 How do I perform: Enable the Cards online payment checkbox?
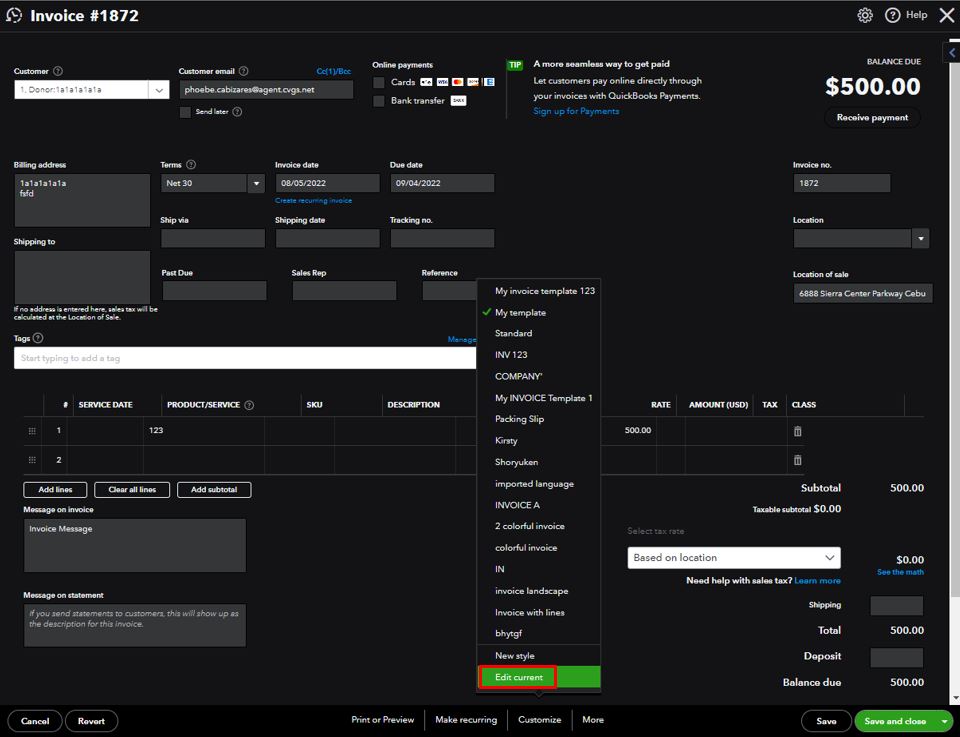[379, 82]
